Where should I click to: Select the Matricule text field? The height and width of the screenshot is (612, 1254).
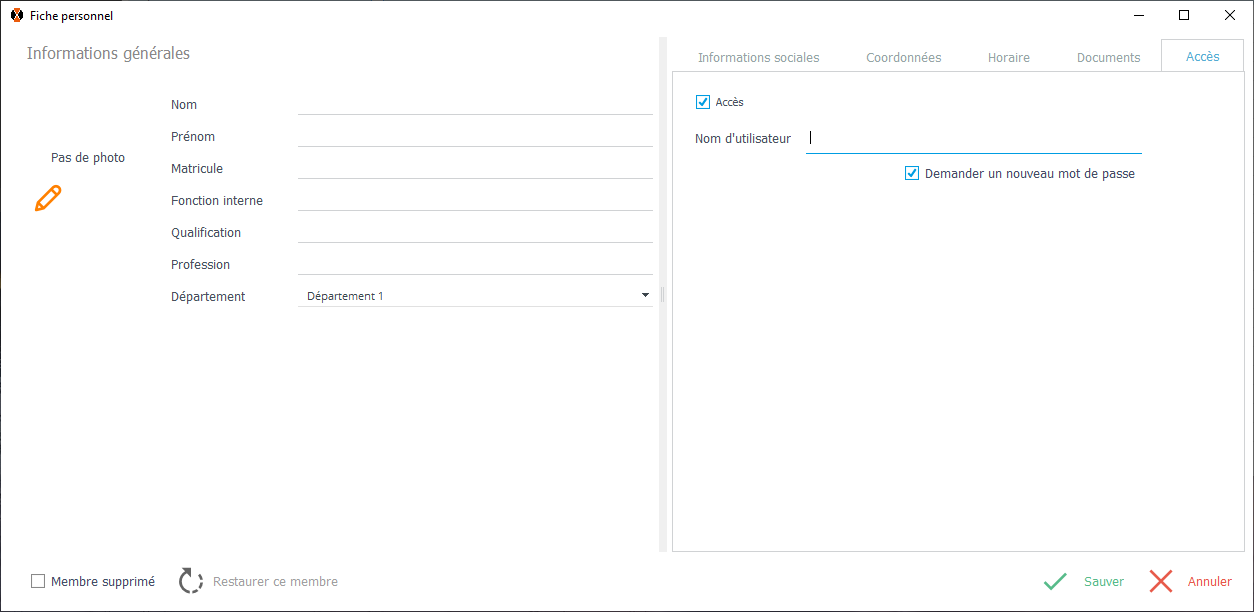475,168
